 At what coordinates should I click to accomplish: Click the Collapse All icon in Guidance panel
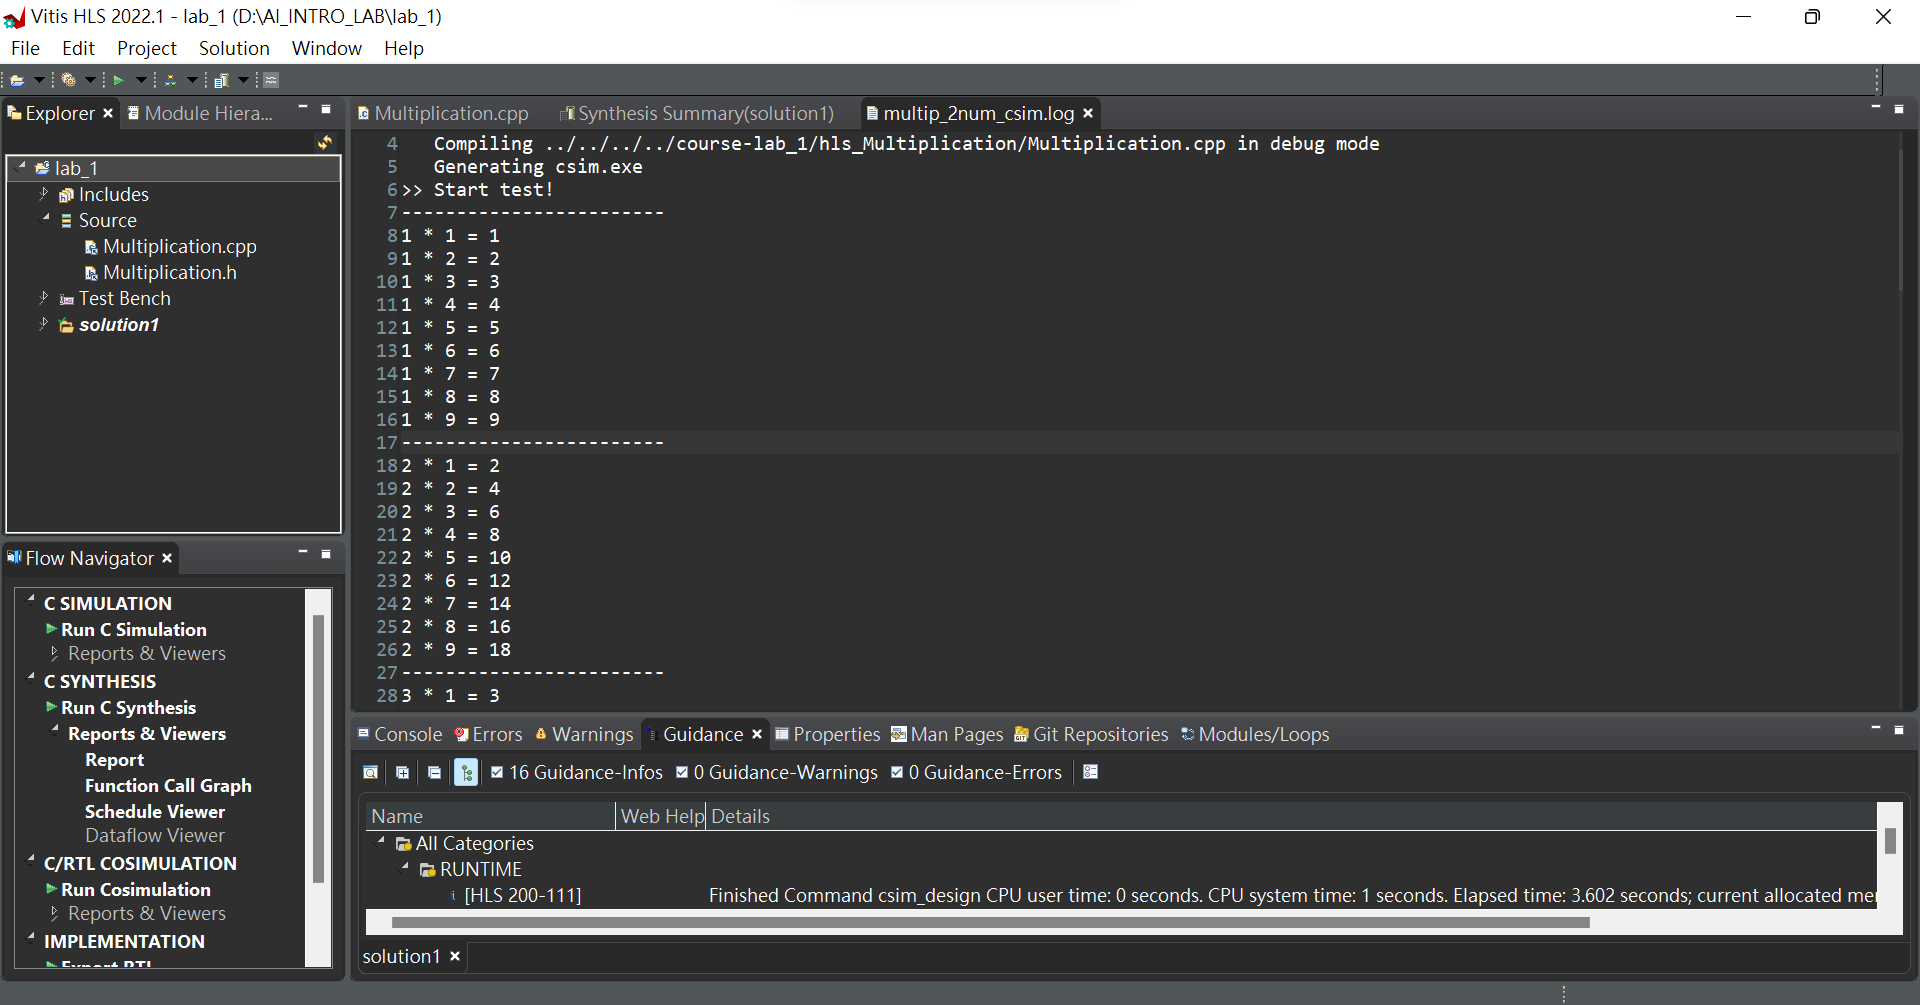point(433,772)
